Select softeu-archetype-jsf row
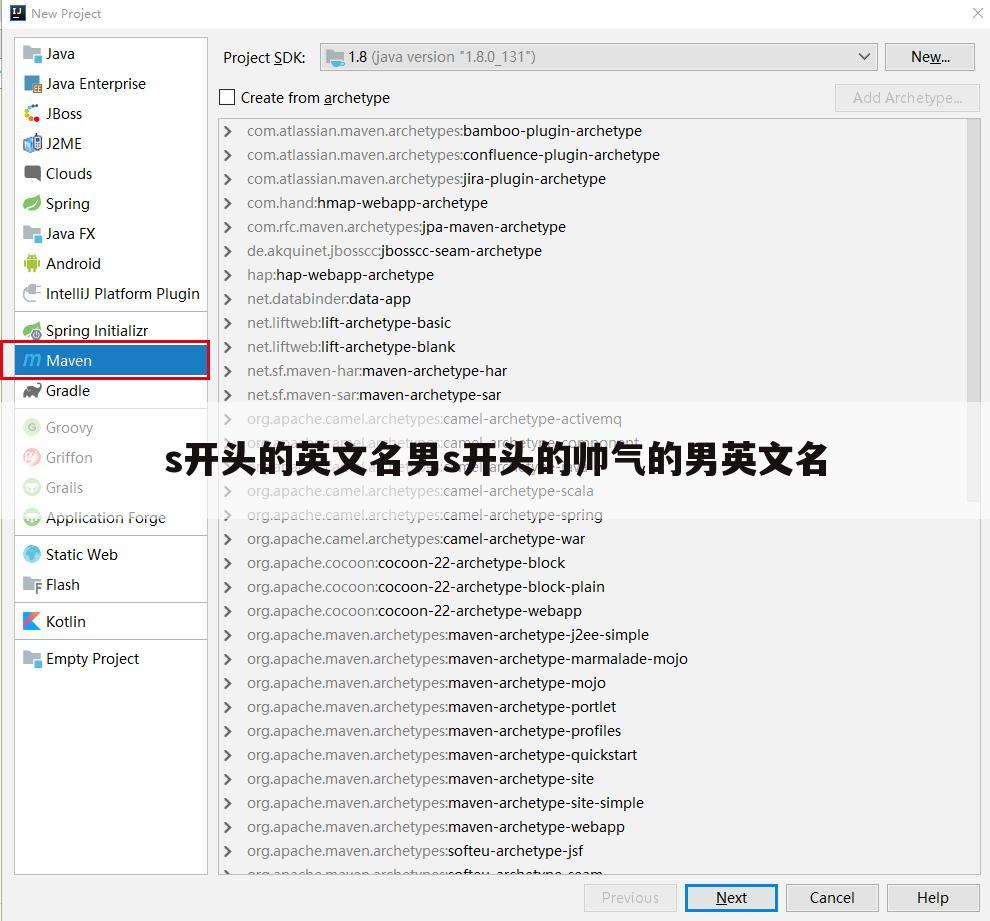Screen dimensions: 990x921 point(592,851)
